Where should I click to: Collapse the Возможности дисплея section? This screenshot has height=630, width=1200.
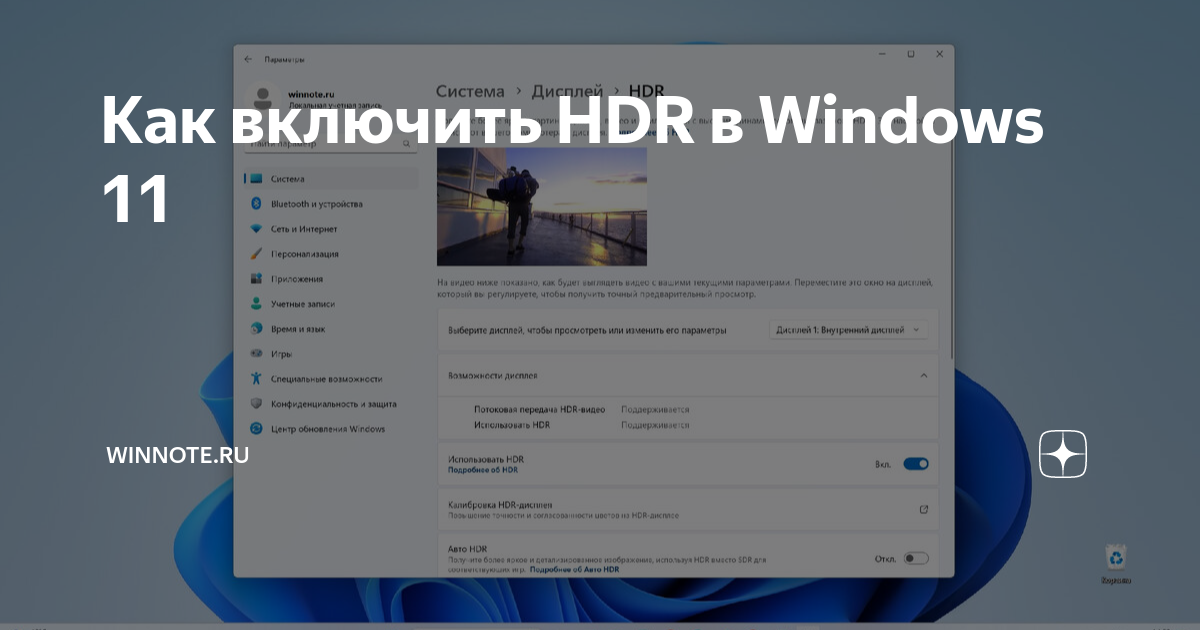coord(923,376)
